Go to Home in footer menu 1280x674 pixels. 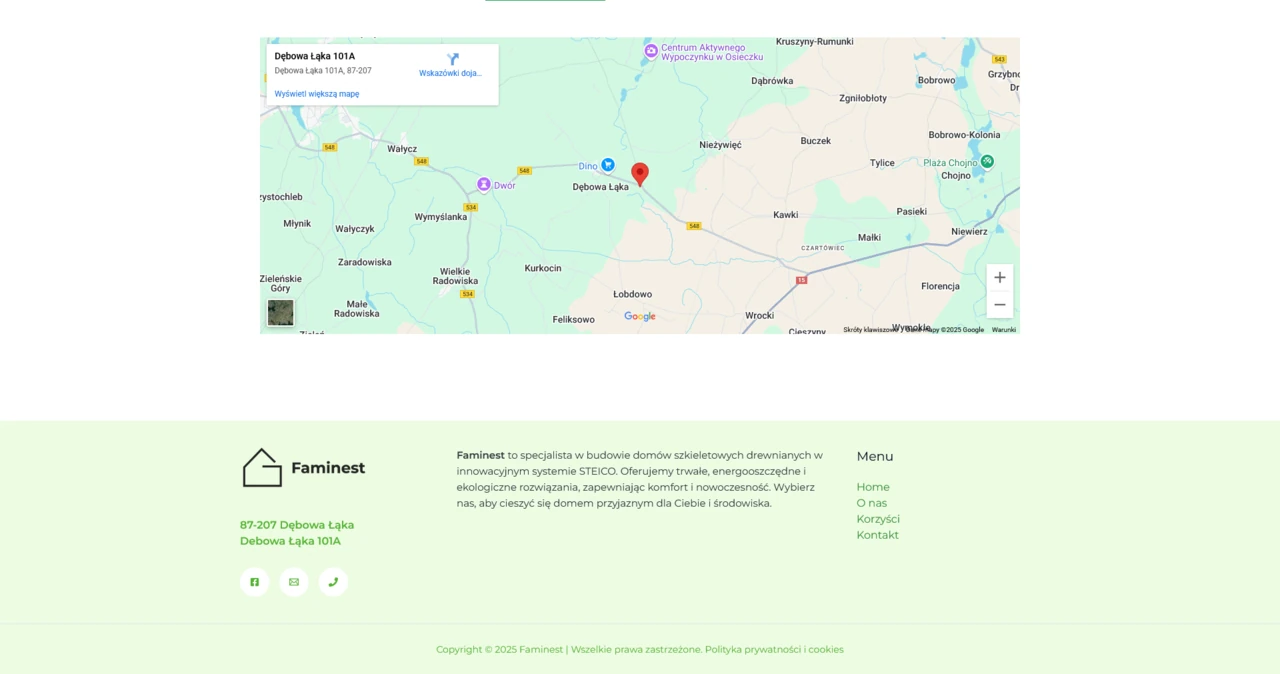[x=873, y=487]
